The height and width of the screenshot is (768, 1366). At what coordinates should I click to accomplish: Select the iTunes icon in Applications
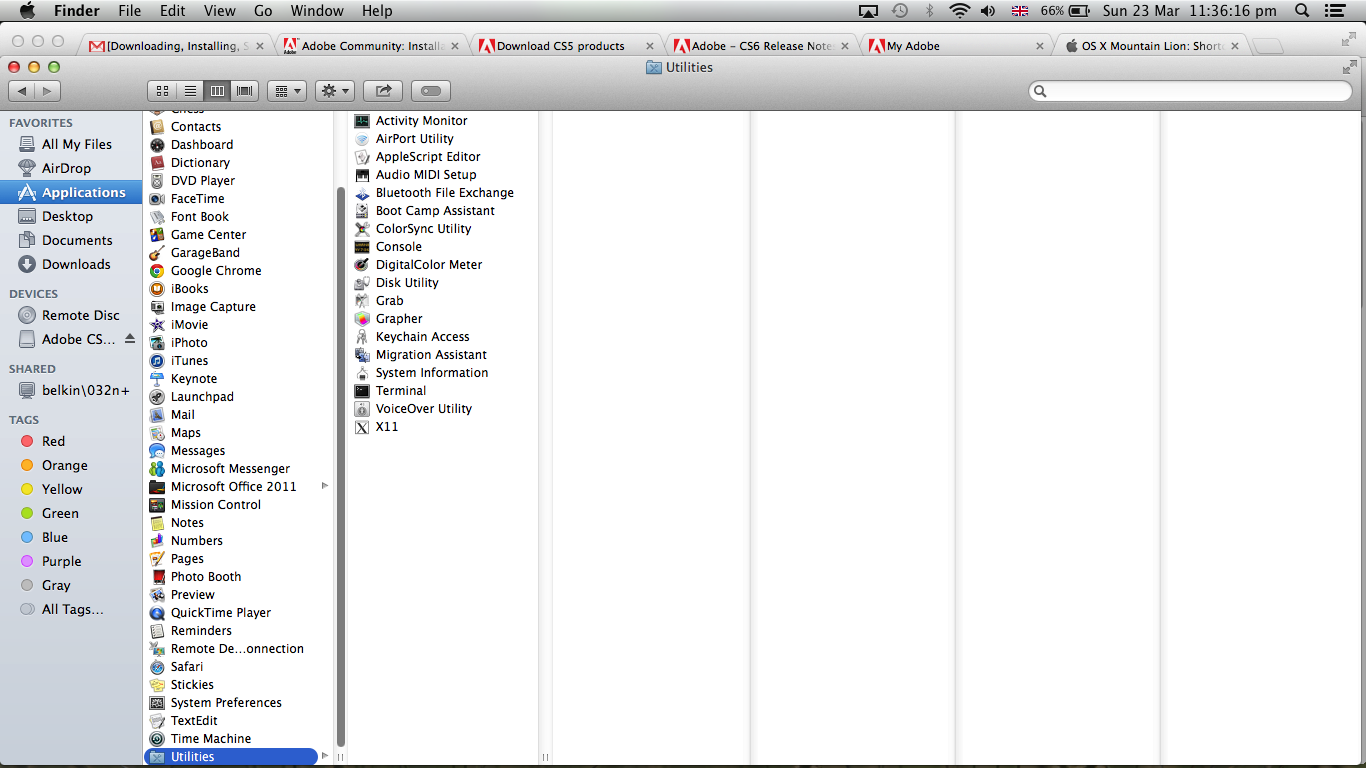click(x=157, y=361)
